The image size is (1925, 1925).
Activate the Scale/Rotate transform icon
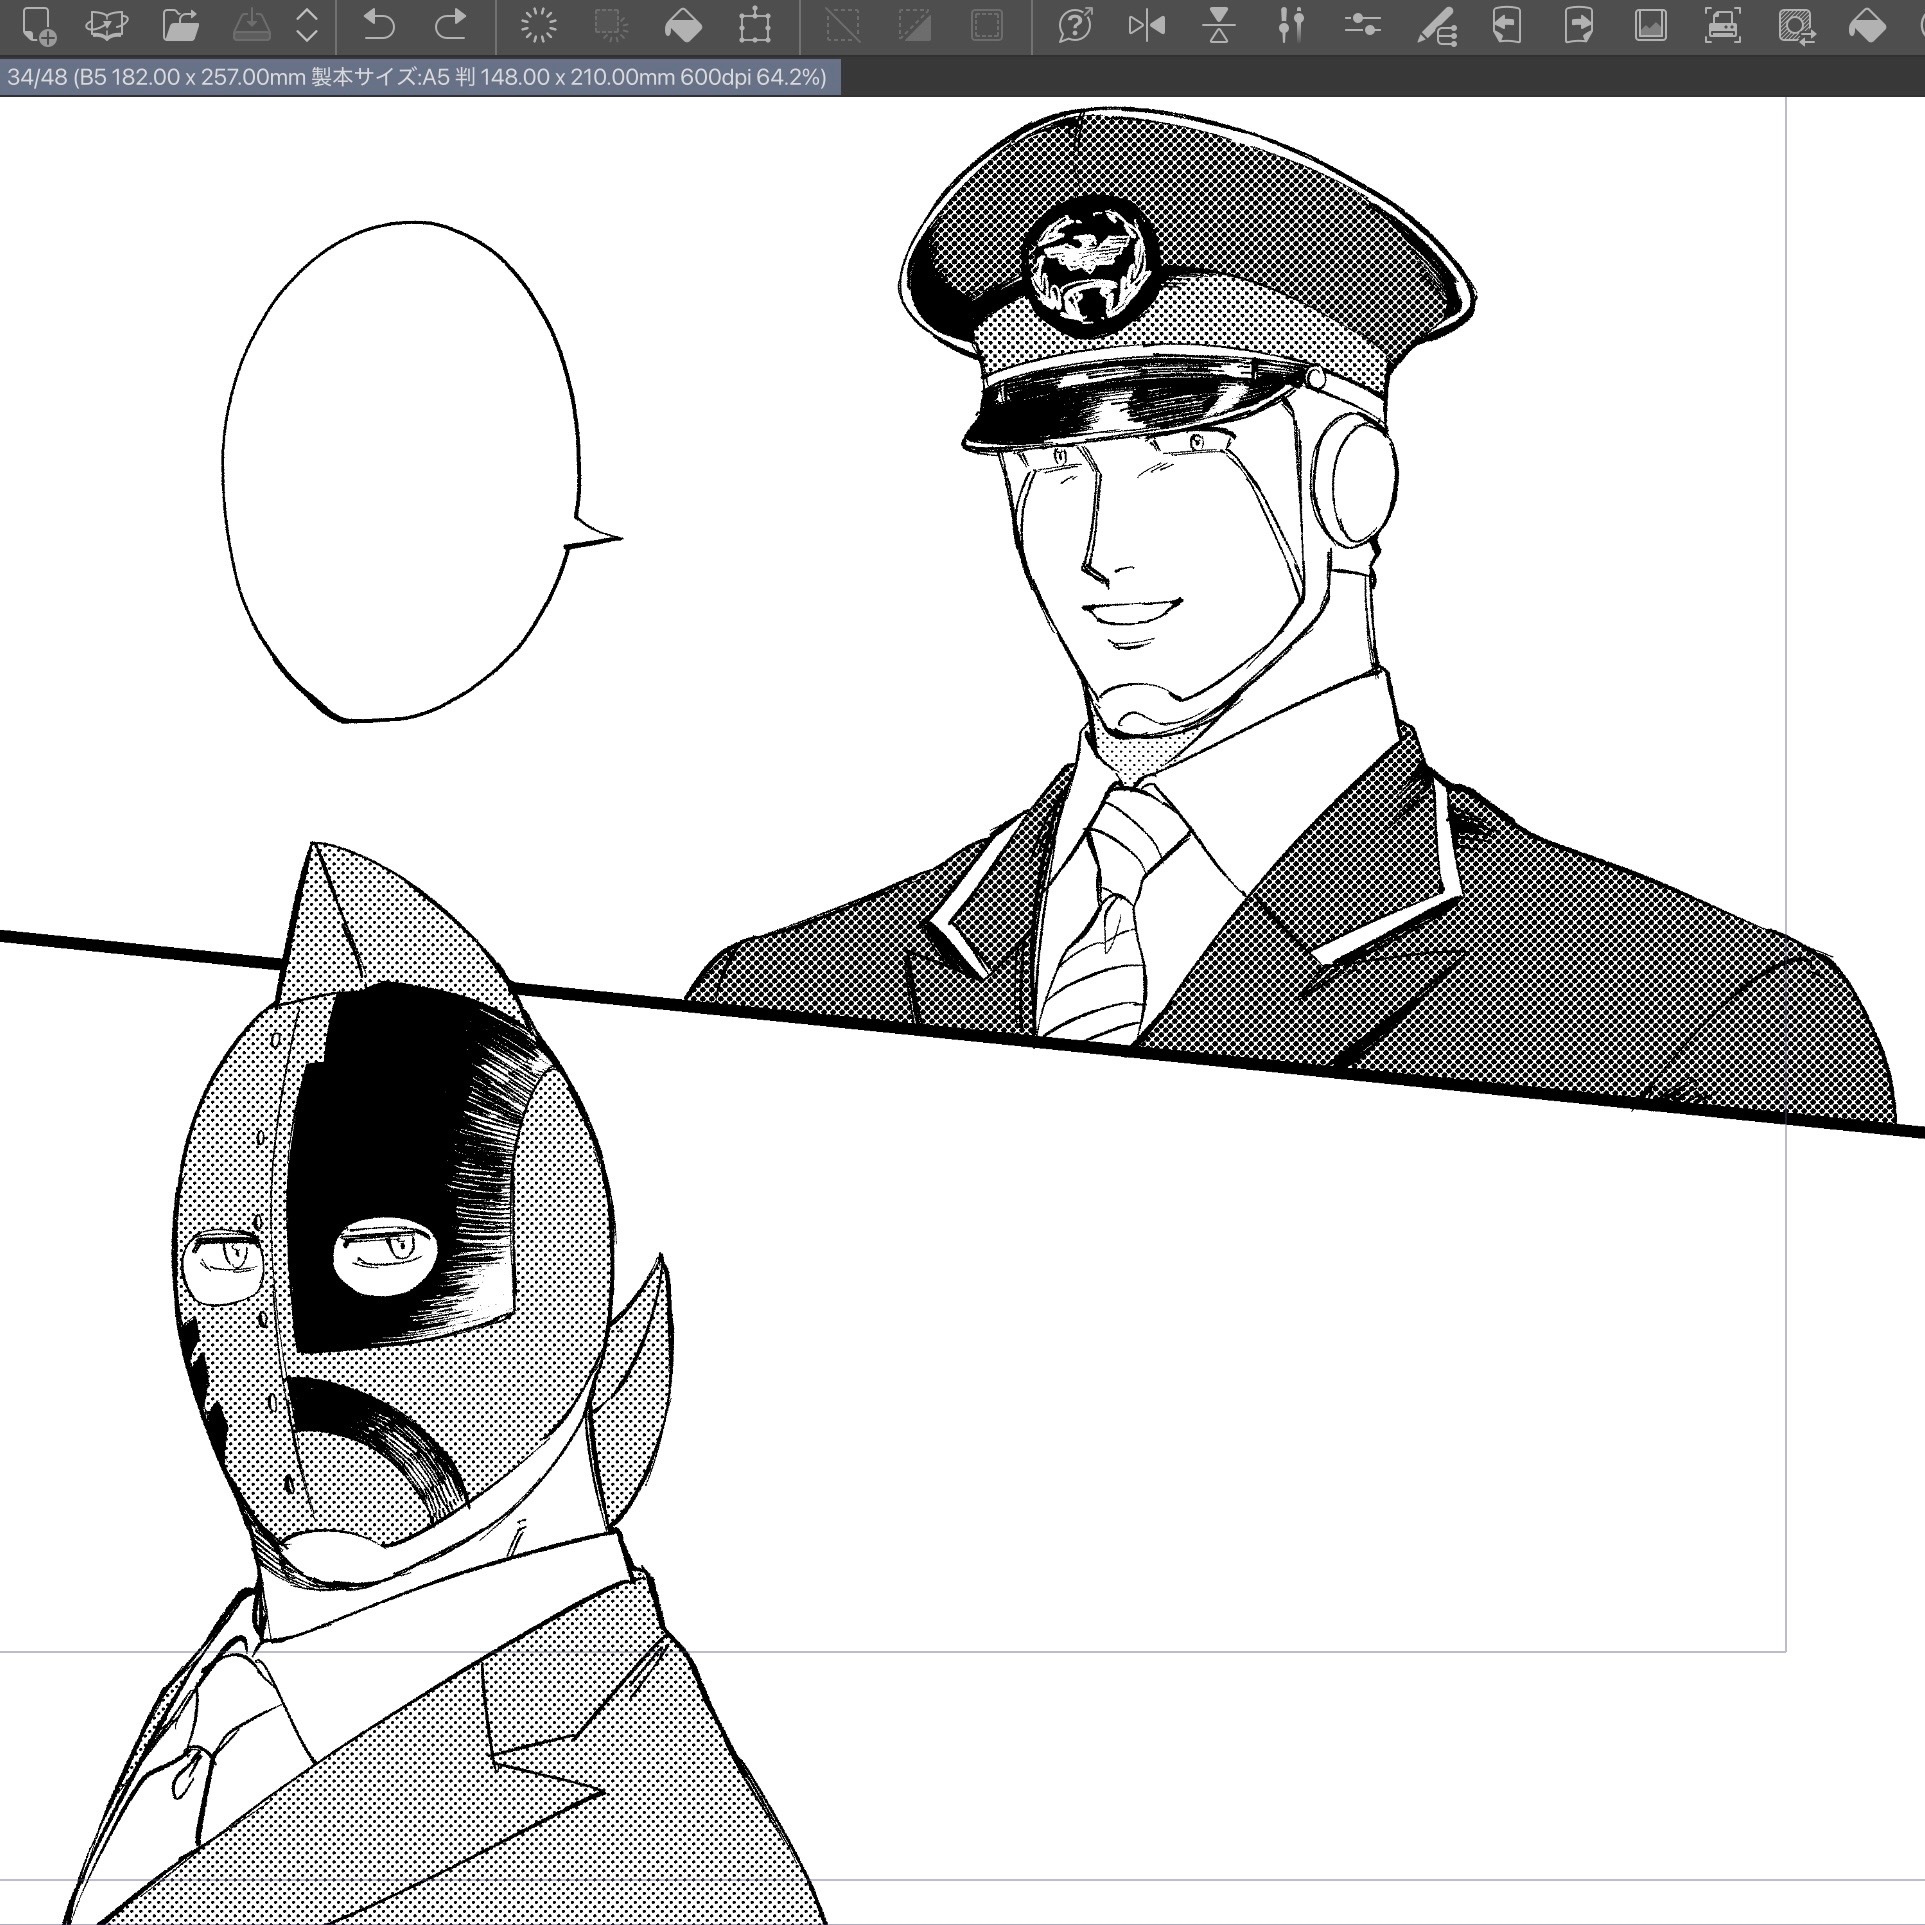tap(755, 26)
